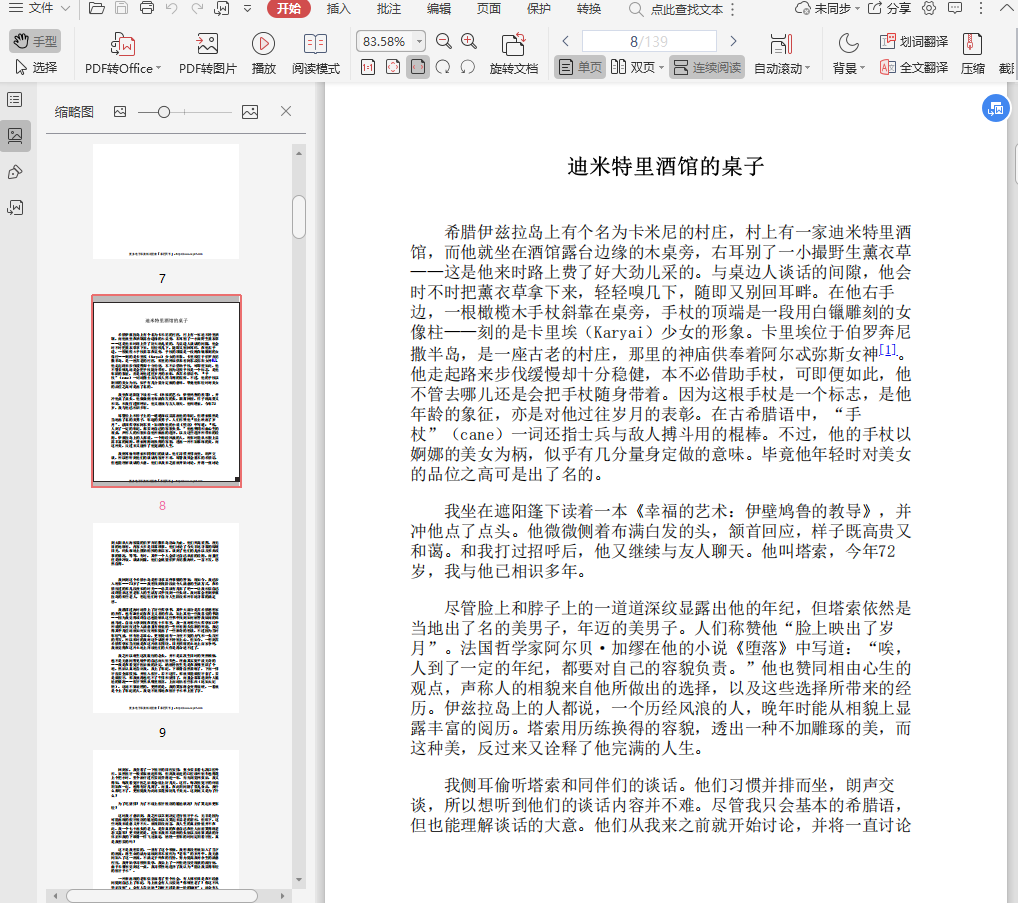The image size is (1018, 903).
Task: Switch to the 开始 tab
Action: tap(289, 8)
